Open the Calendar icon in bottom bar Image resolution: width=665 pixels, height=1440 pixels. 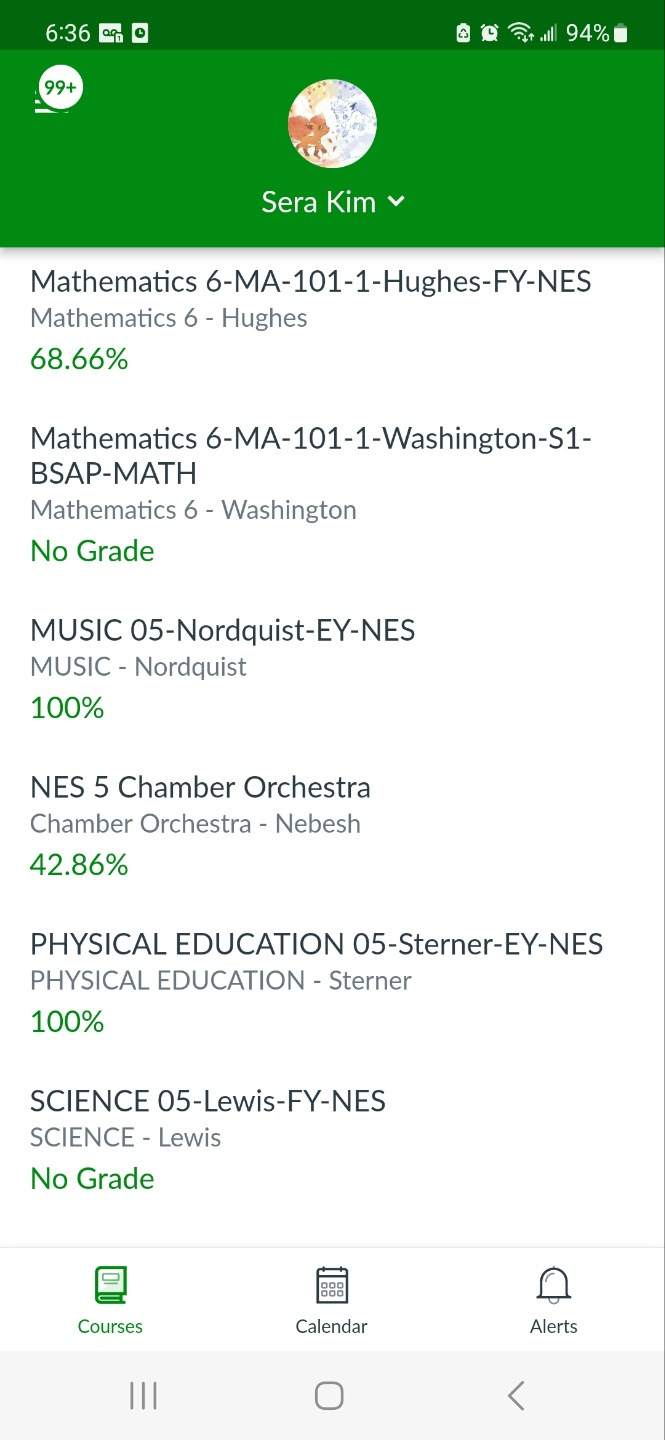tap(331, 1285)
